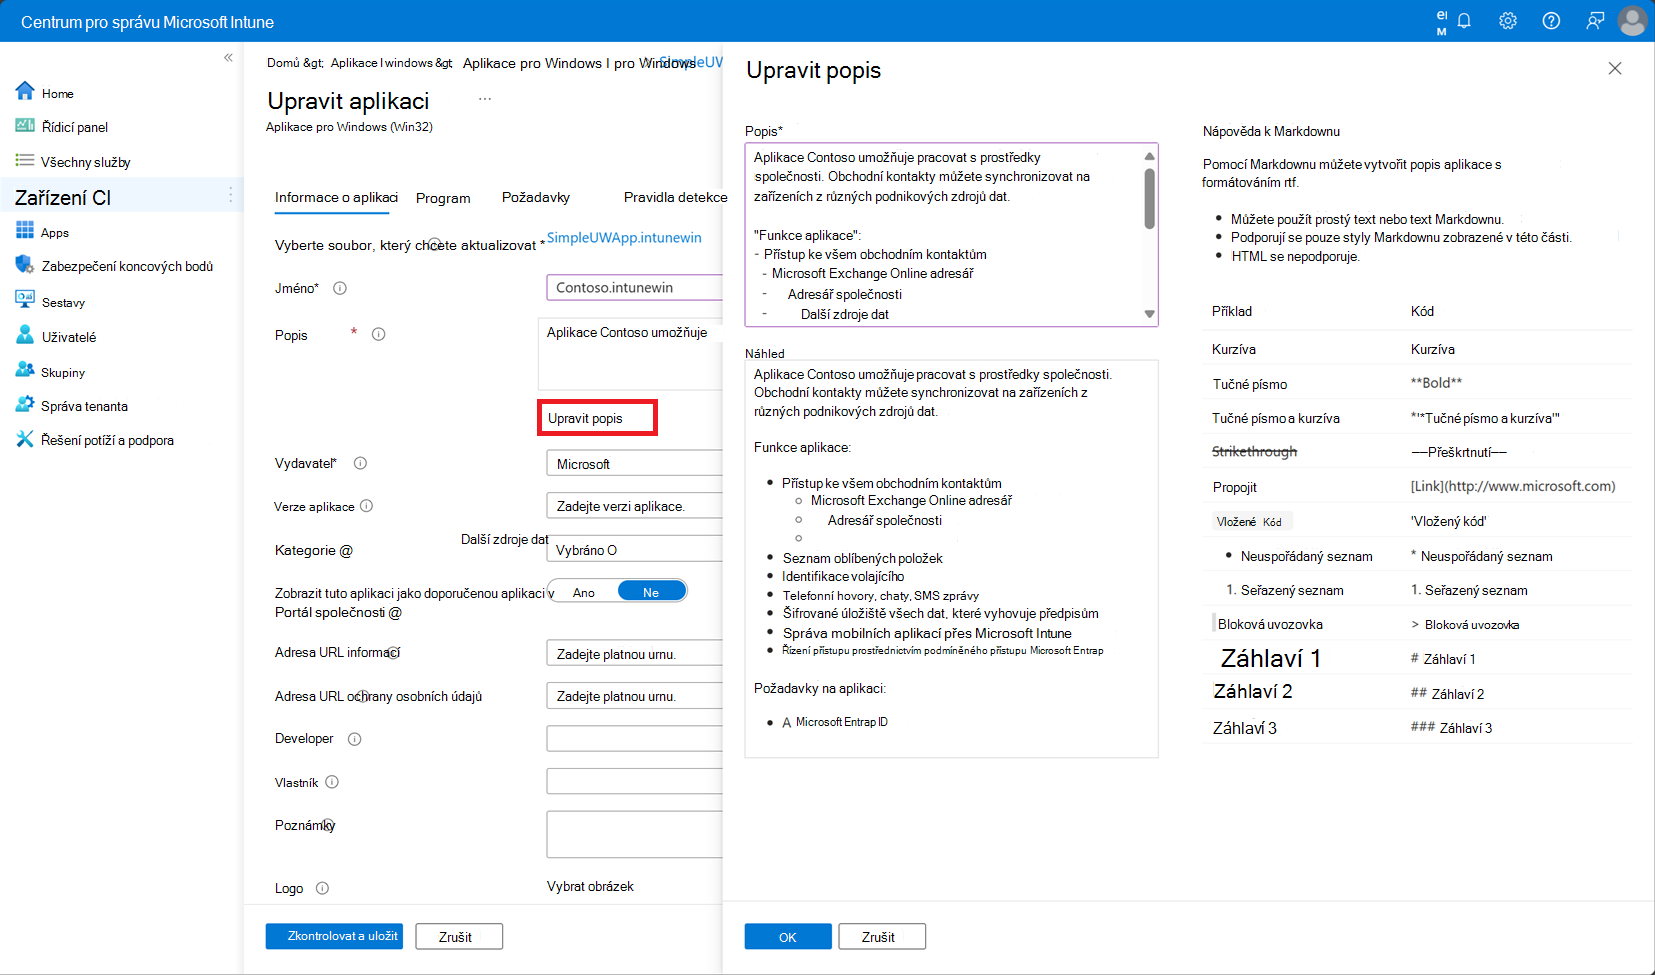Click the Vlastník input field

[634, 781]
